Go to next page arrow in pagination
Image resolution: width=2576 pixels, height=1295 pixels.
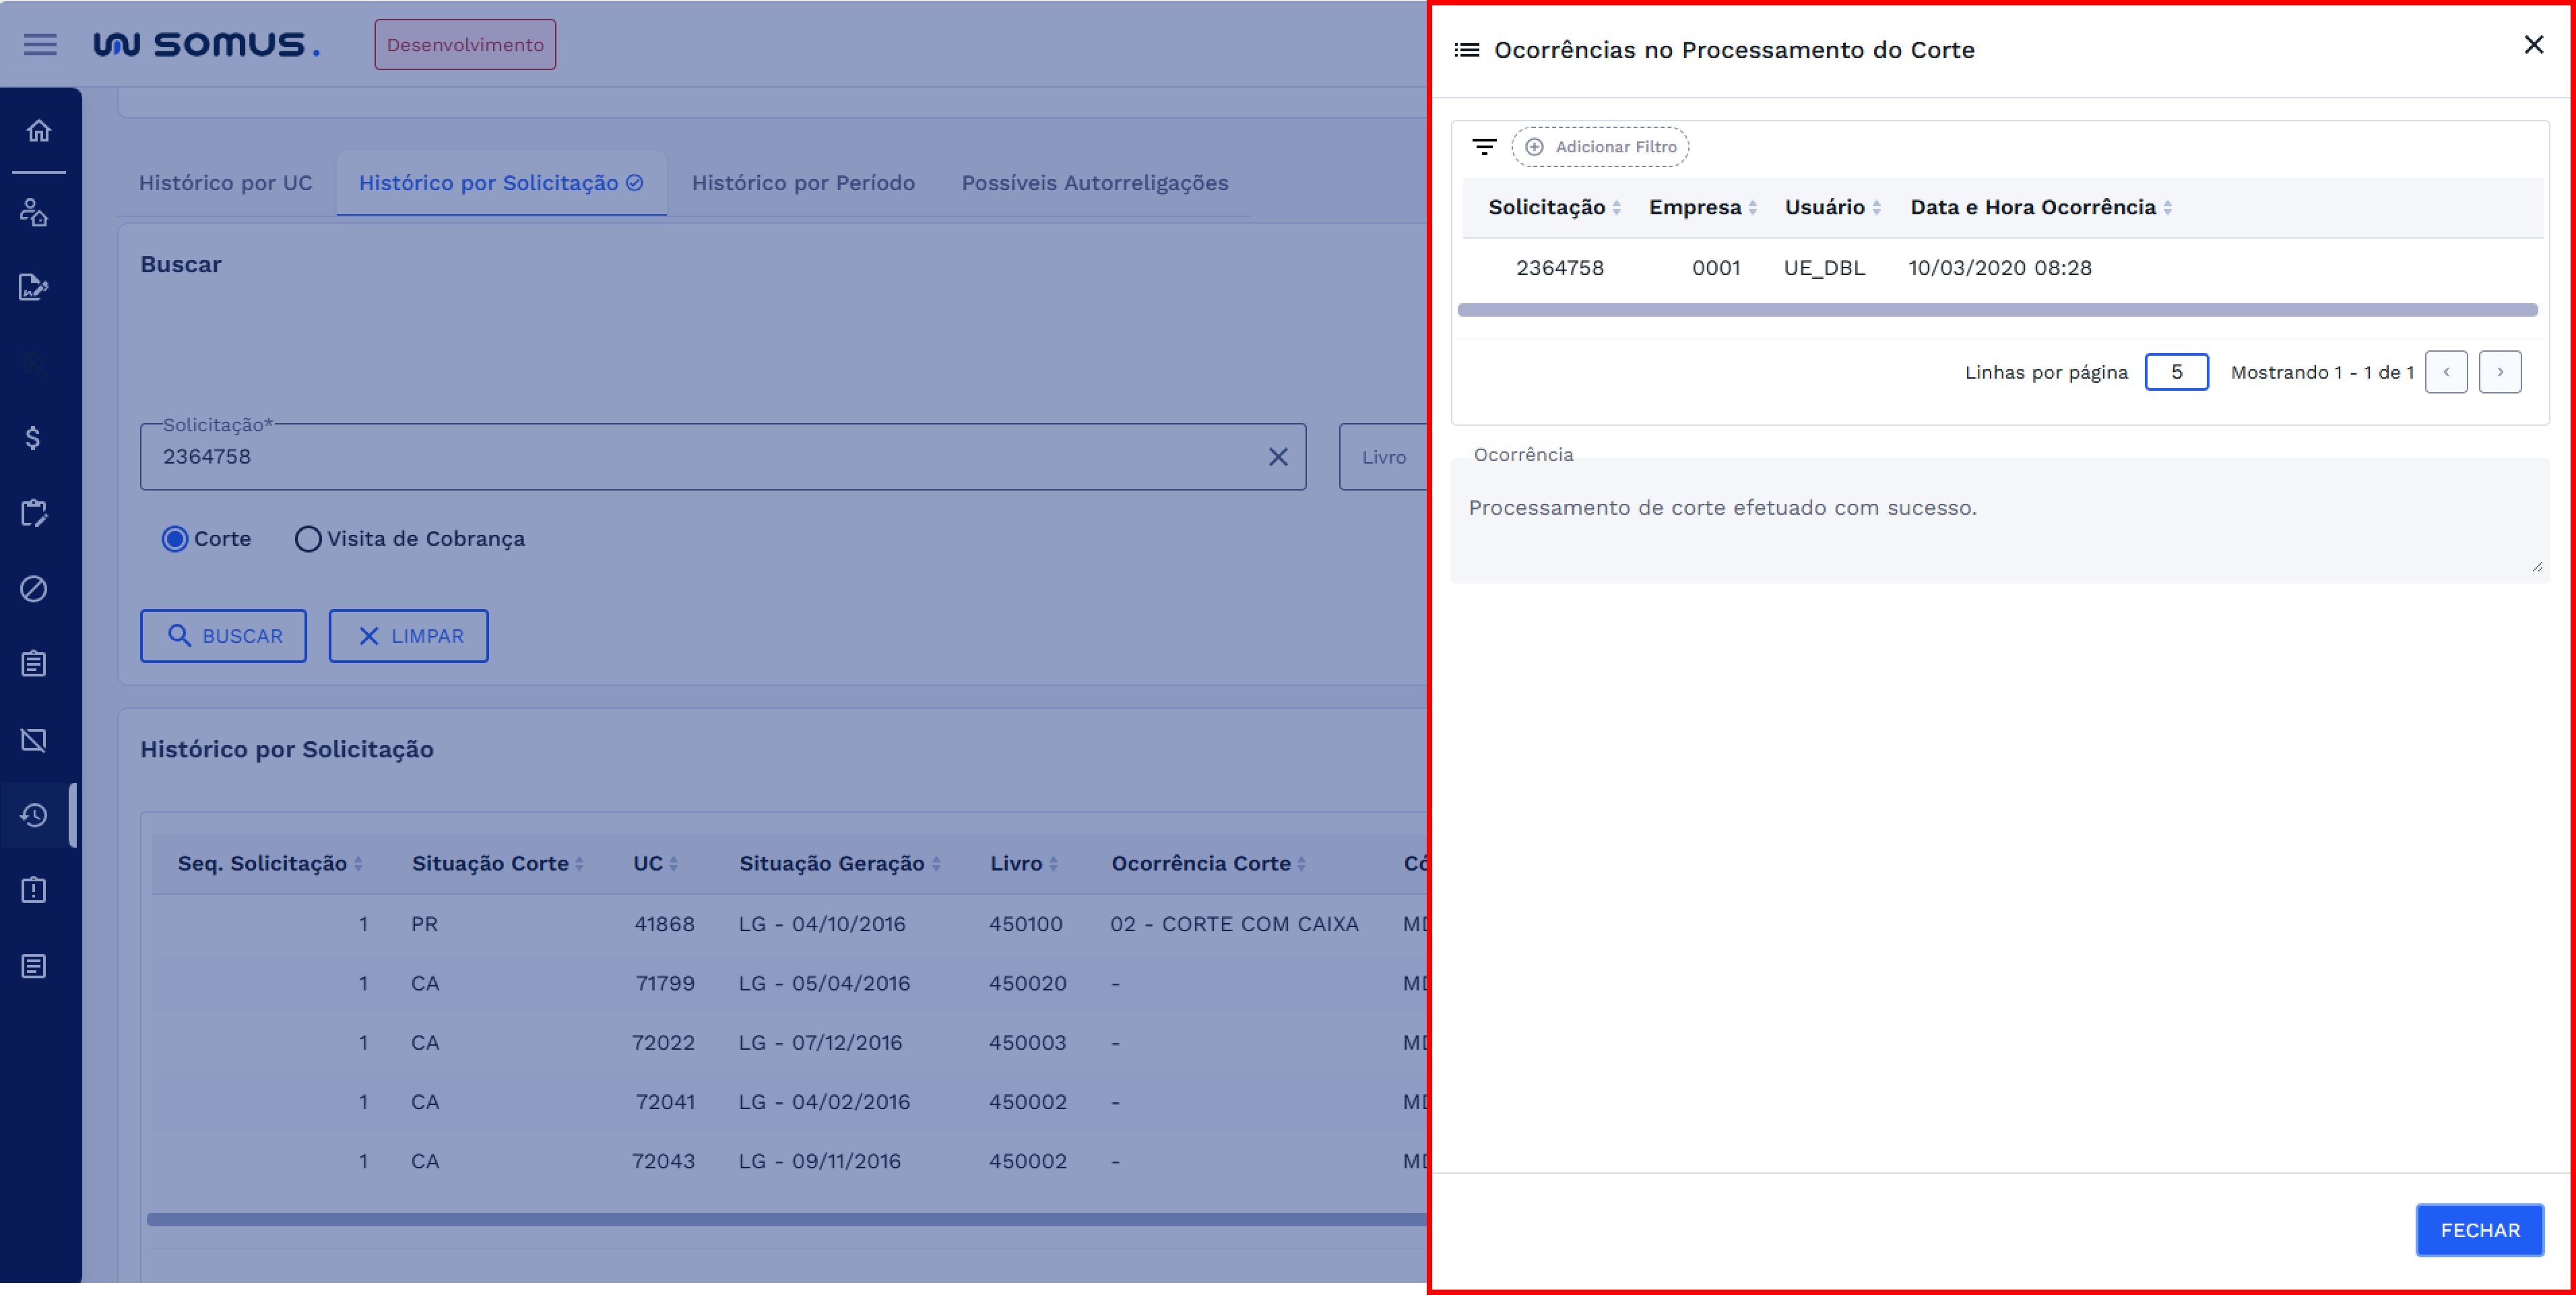click(x=2499, y=372)
